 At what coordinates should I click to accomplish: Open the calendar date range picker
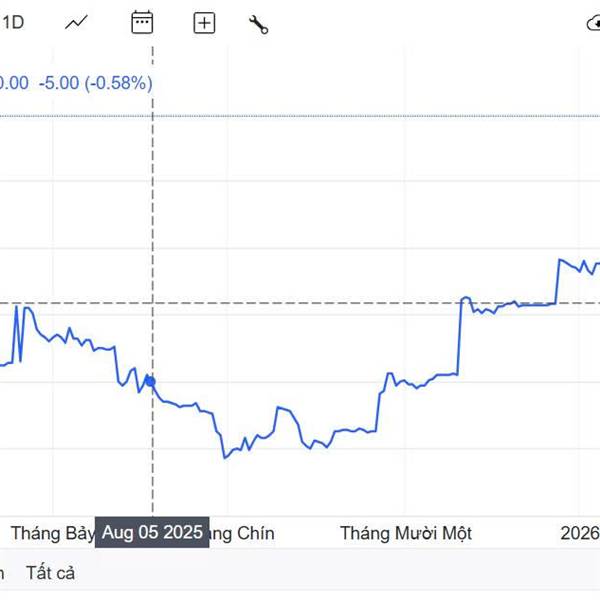(142, 23)
